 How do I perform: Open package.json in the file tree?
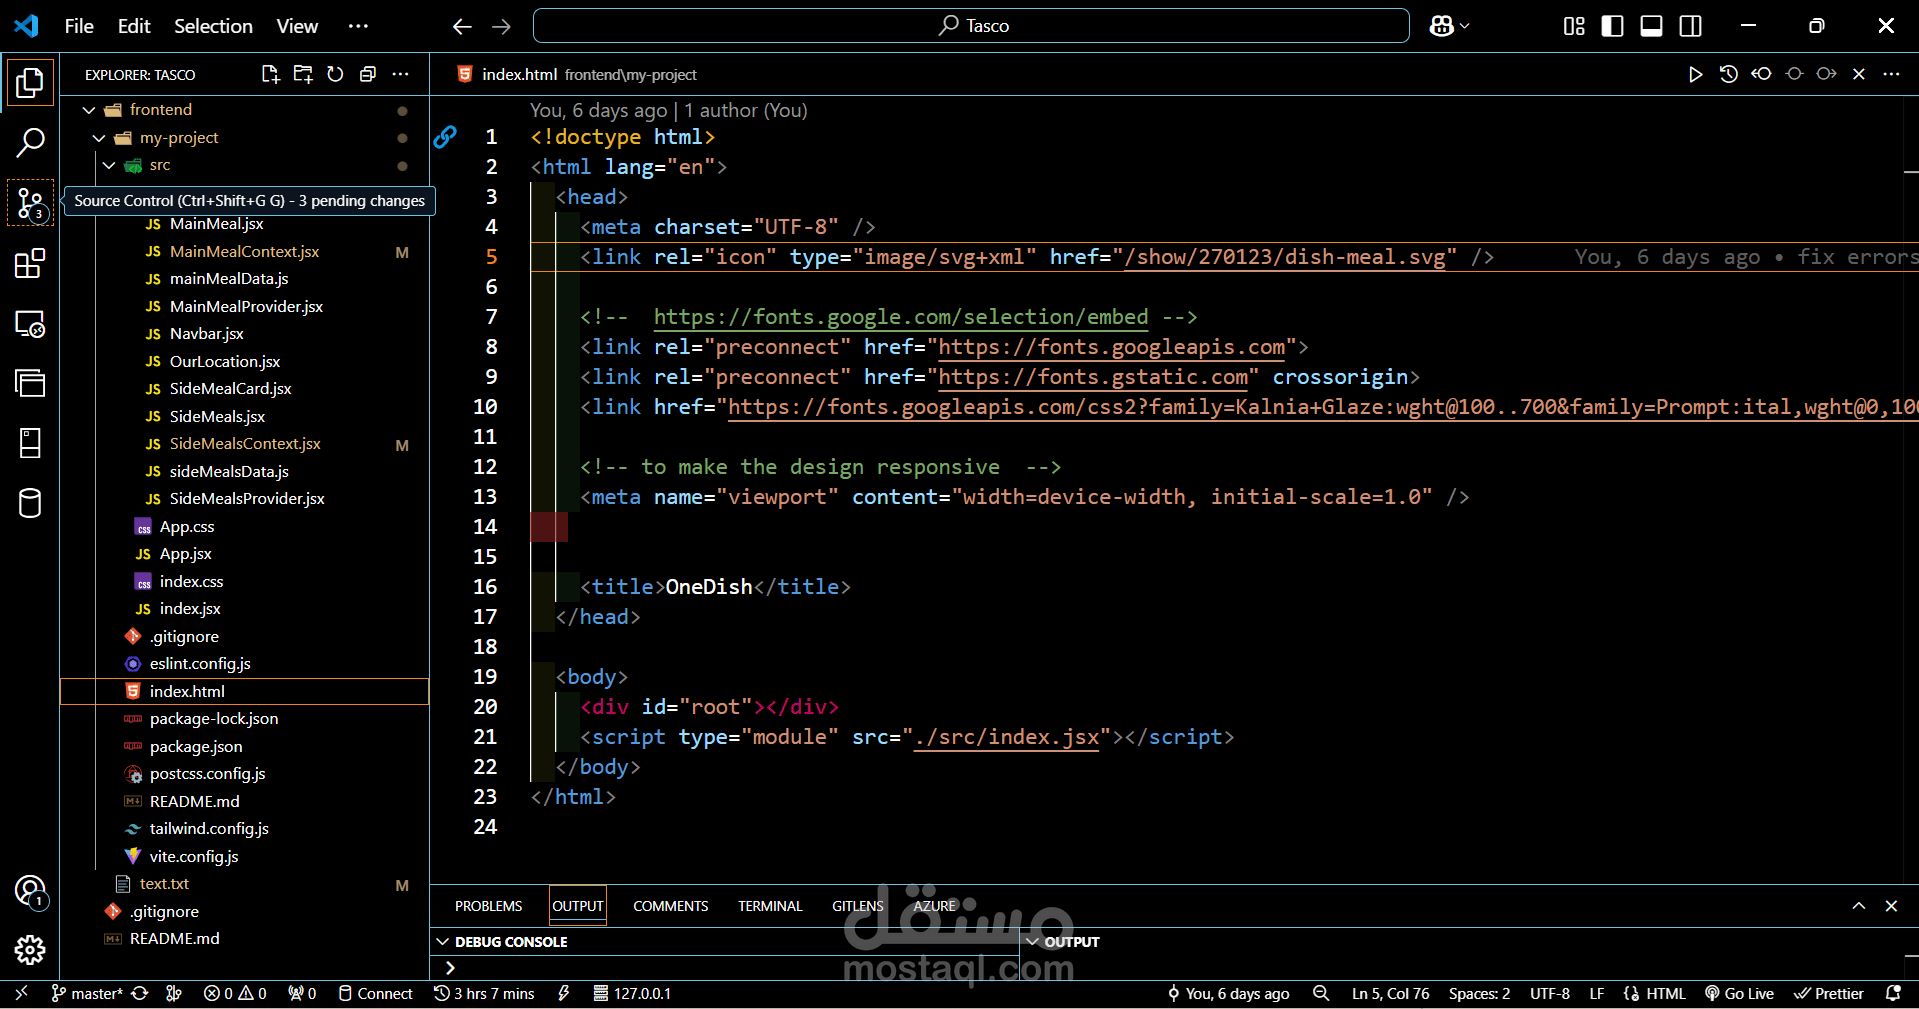(x=196, y=747)
